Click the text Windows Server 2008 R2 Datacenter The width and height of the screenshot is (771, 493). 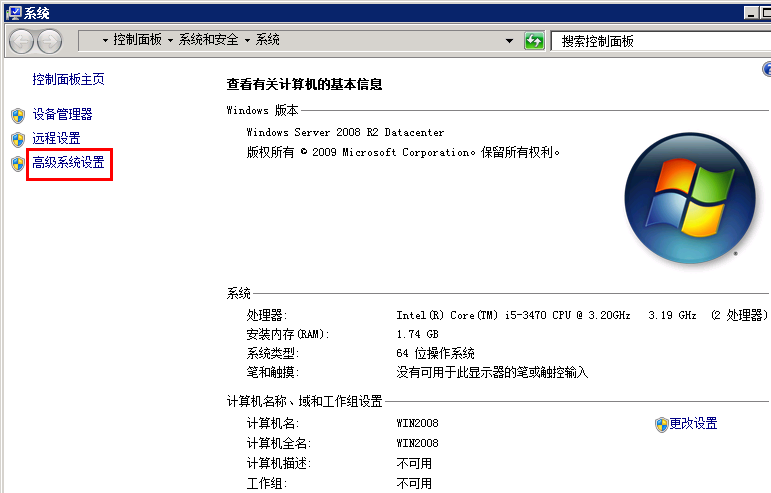point(345,132)
